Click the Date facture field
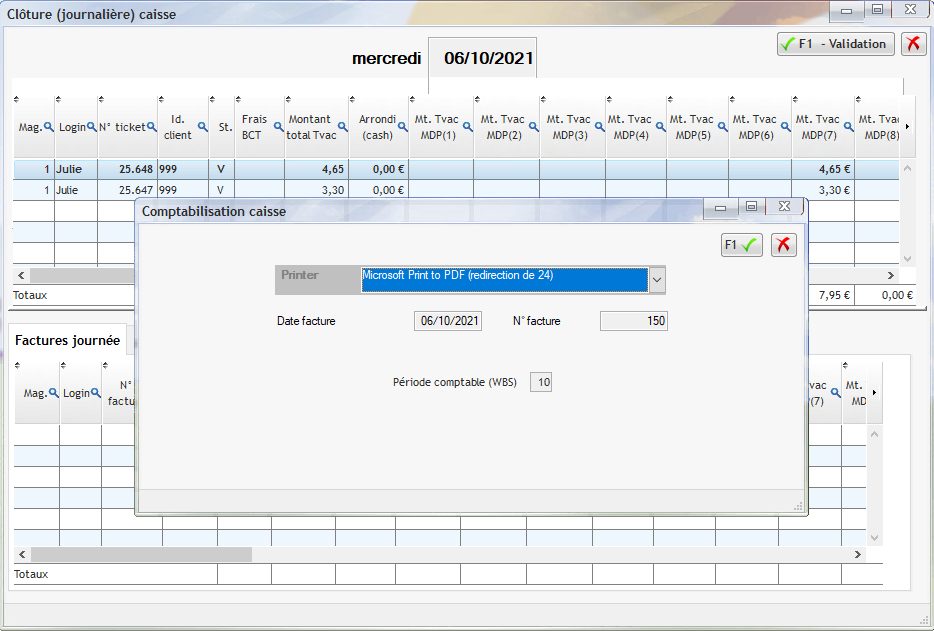The height and width of the screenshot is (631, 934). 448,321
